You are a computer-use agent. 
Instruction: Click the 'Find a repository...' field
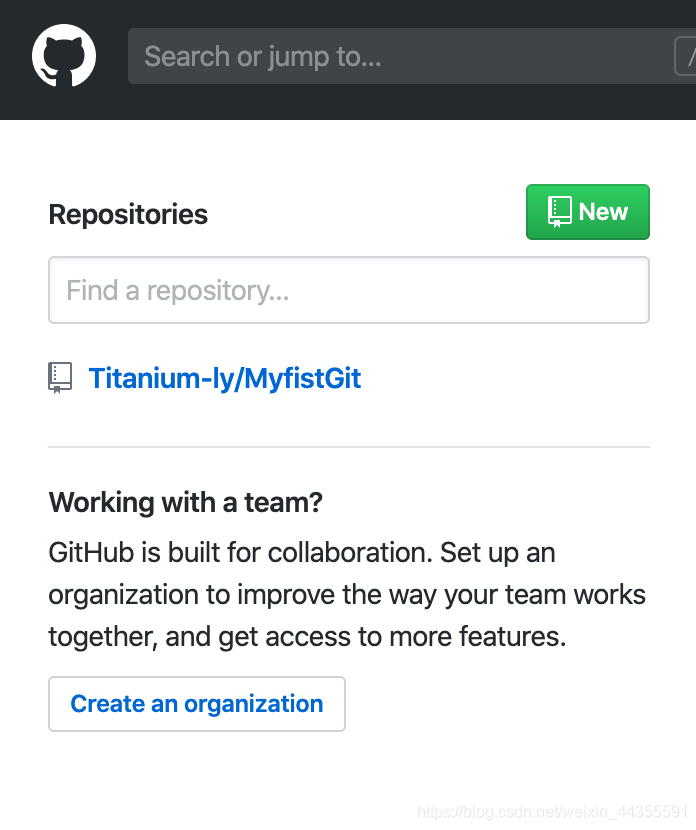(x=349, y=290)
